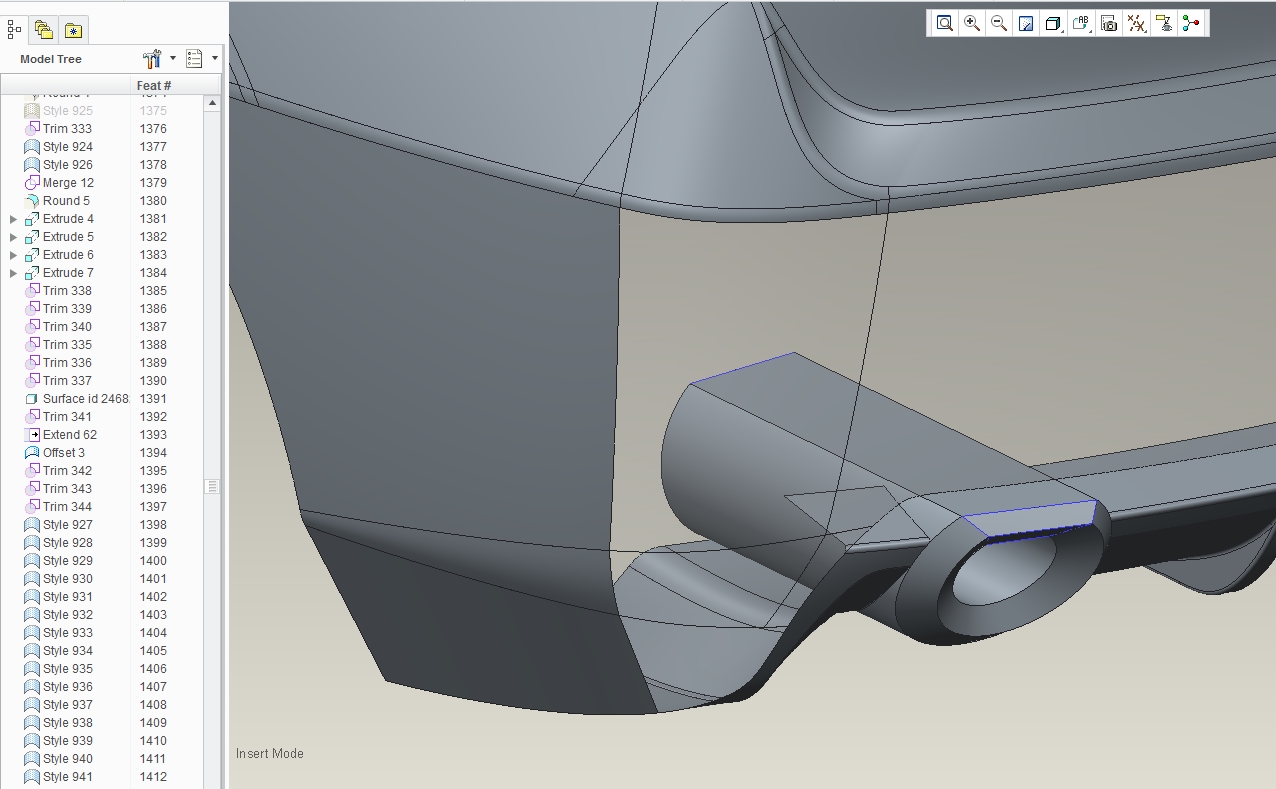
Task: Open the Datum Display Filters dropdown
Action: point(1136,24)
